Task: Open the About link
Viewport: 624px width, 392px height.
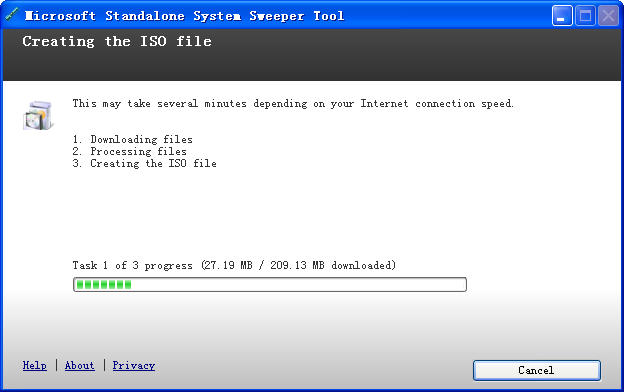Action: (x=80, y=365)
